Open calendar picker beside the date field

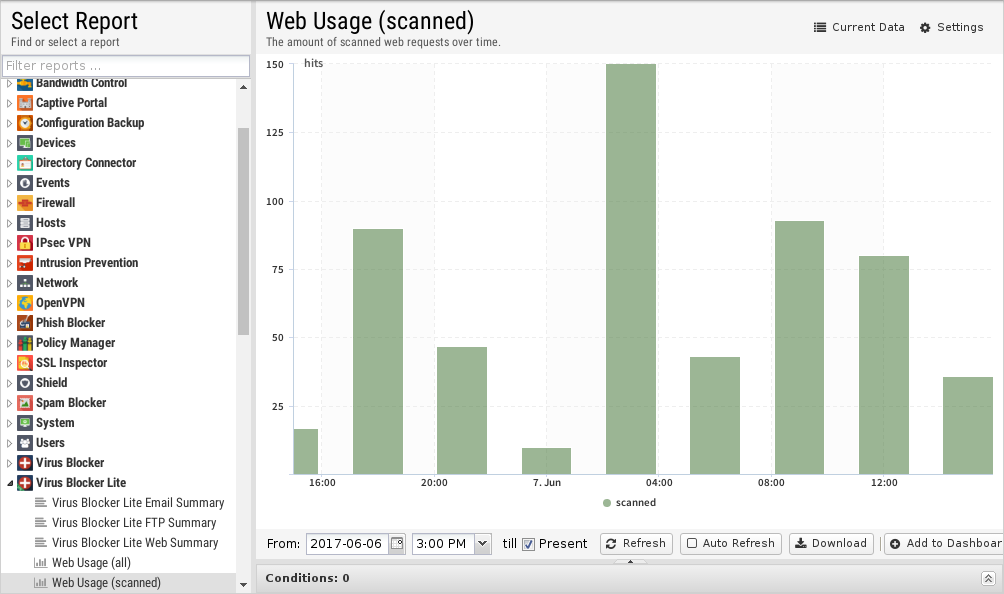click(397, 544)
